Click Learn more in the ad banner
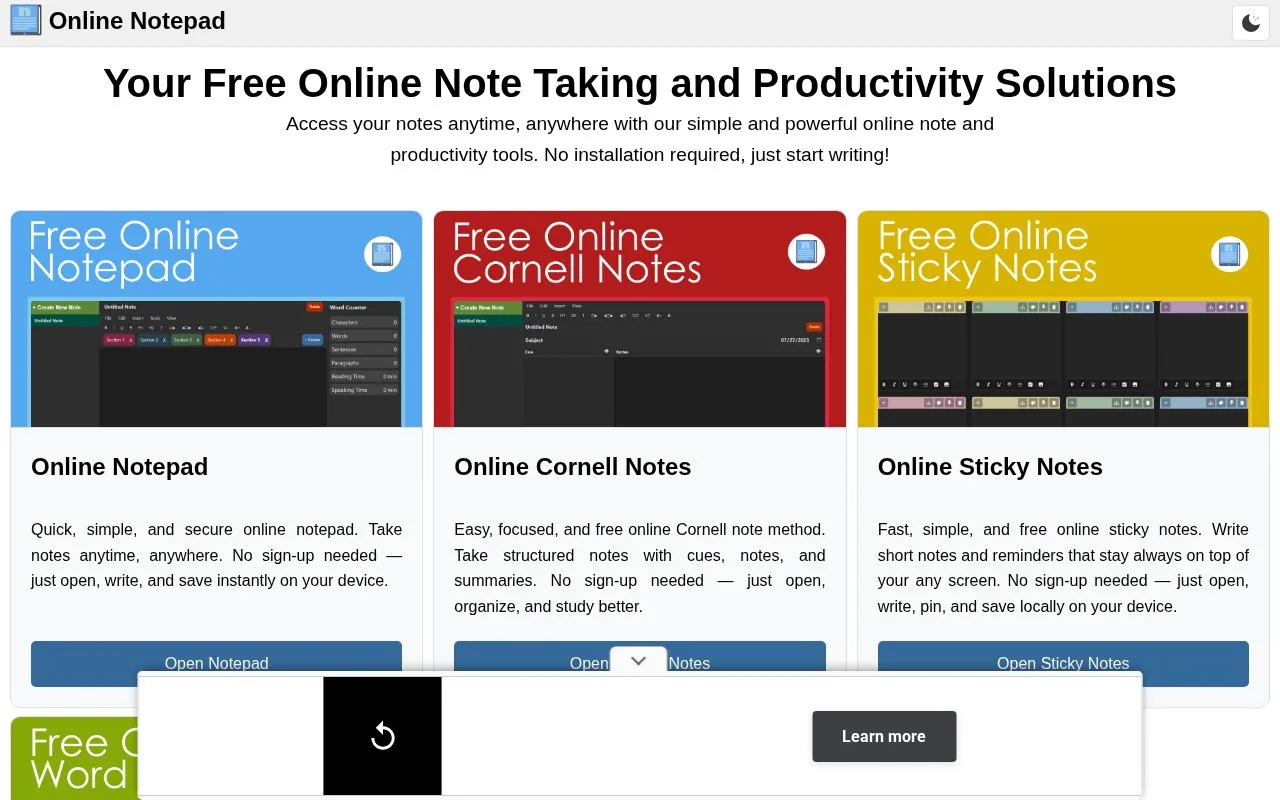1280x800 pixels. point(884,736)
